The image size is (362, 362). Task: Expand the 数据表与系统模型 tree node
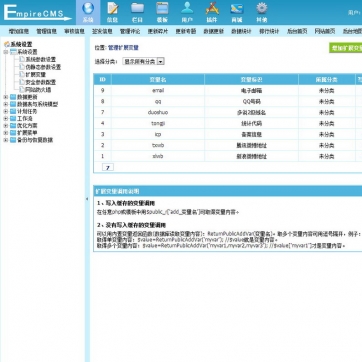pyautogui.click(x=6, y=104)
